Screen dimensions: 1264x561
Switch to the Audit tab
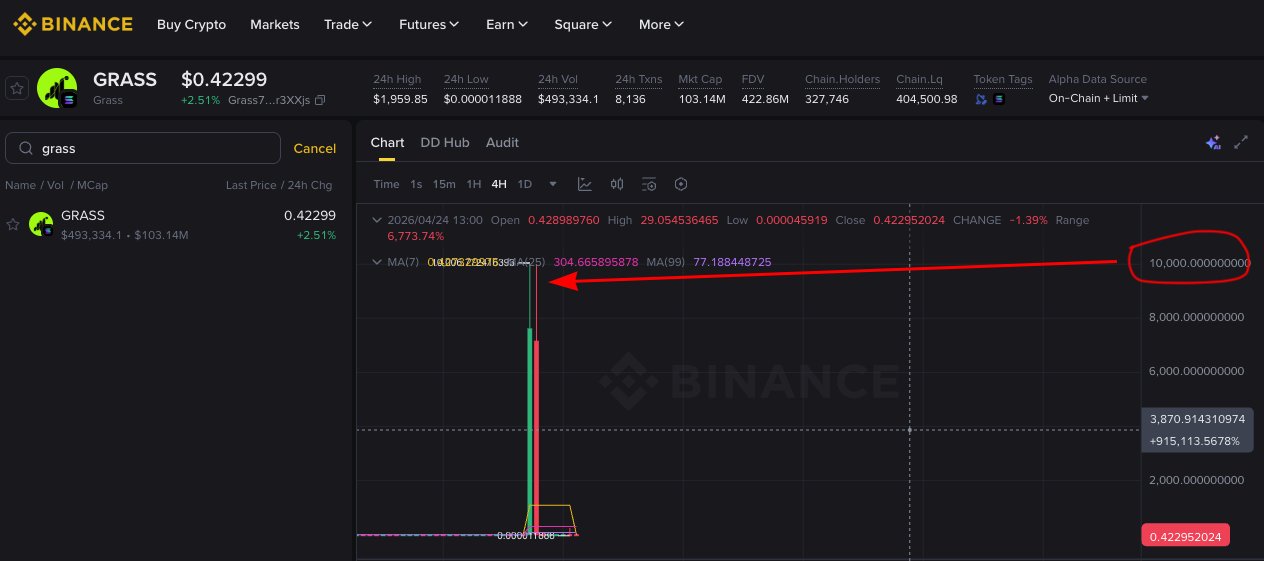click(x=502, y=142)
